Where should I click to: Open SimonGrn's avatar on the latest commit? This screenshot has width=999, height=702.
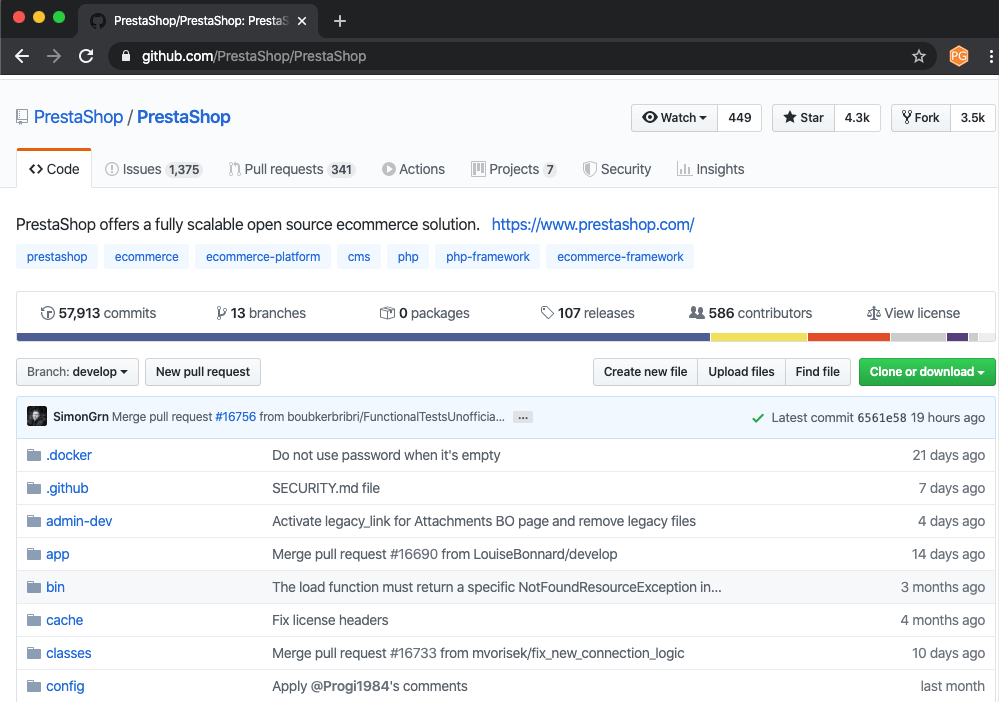pyautogui.click(x=37, y=415)
